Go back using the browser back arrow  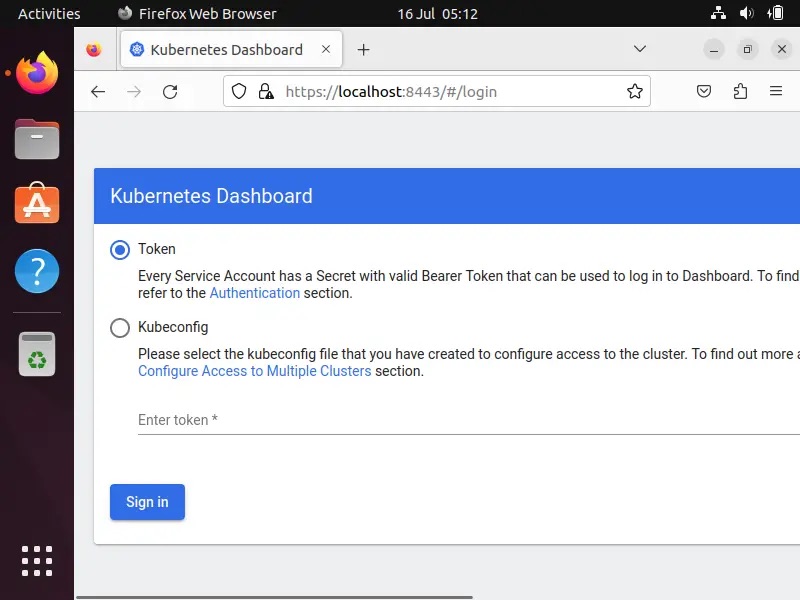click(98, 92)
